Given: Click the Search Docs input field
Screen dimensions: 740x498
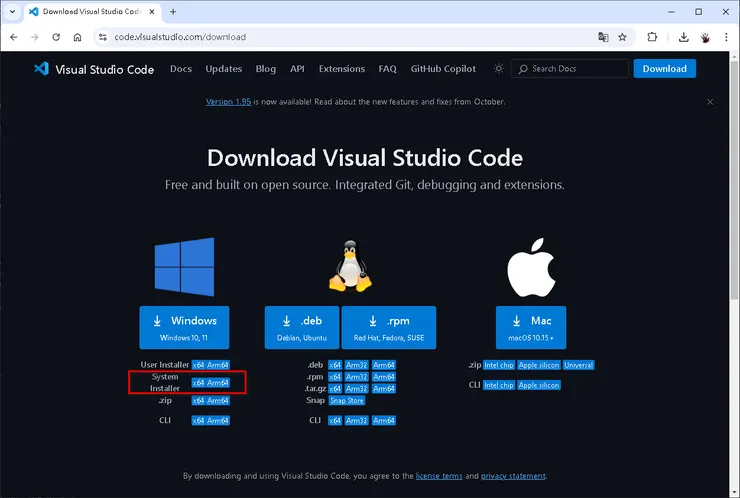Looking at the screenshot, I should (570, 69).
